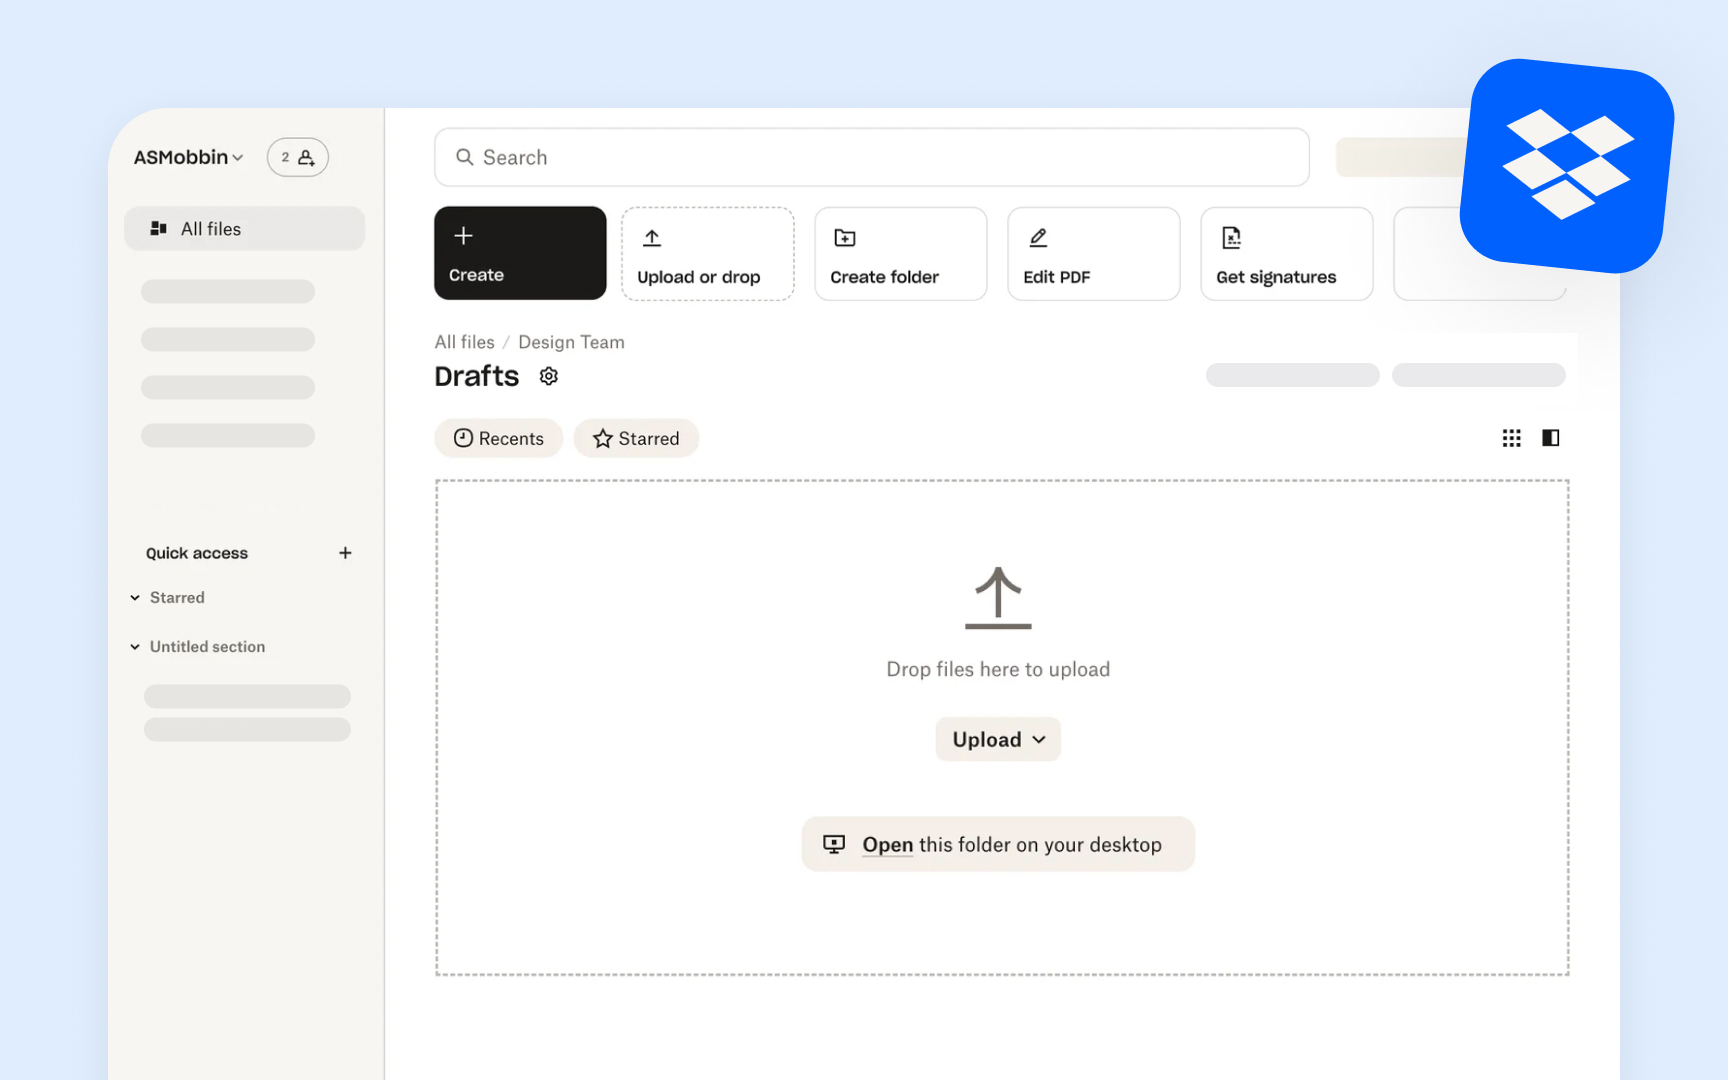The width and height of the screenshot is (1728, 1080).
Task: Click the Upload or drop arrow icon
Action: (651, 238)
